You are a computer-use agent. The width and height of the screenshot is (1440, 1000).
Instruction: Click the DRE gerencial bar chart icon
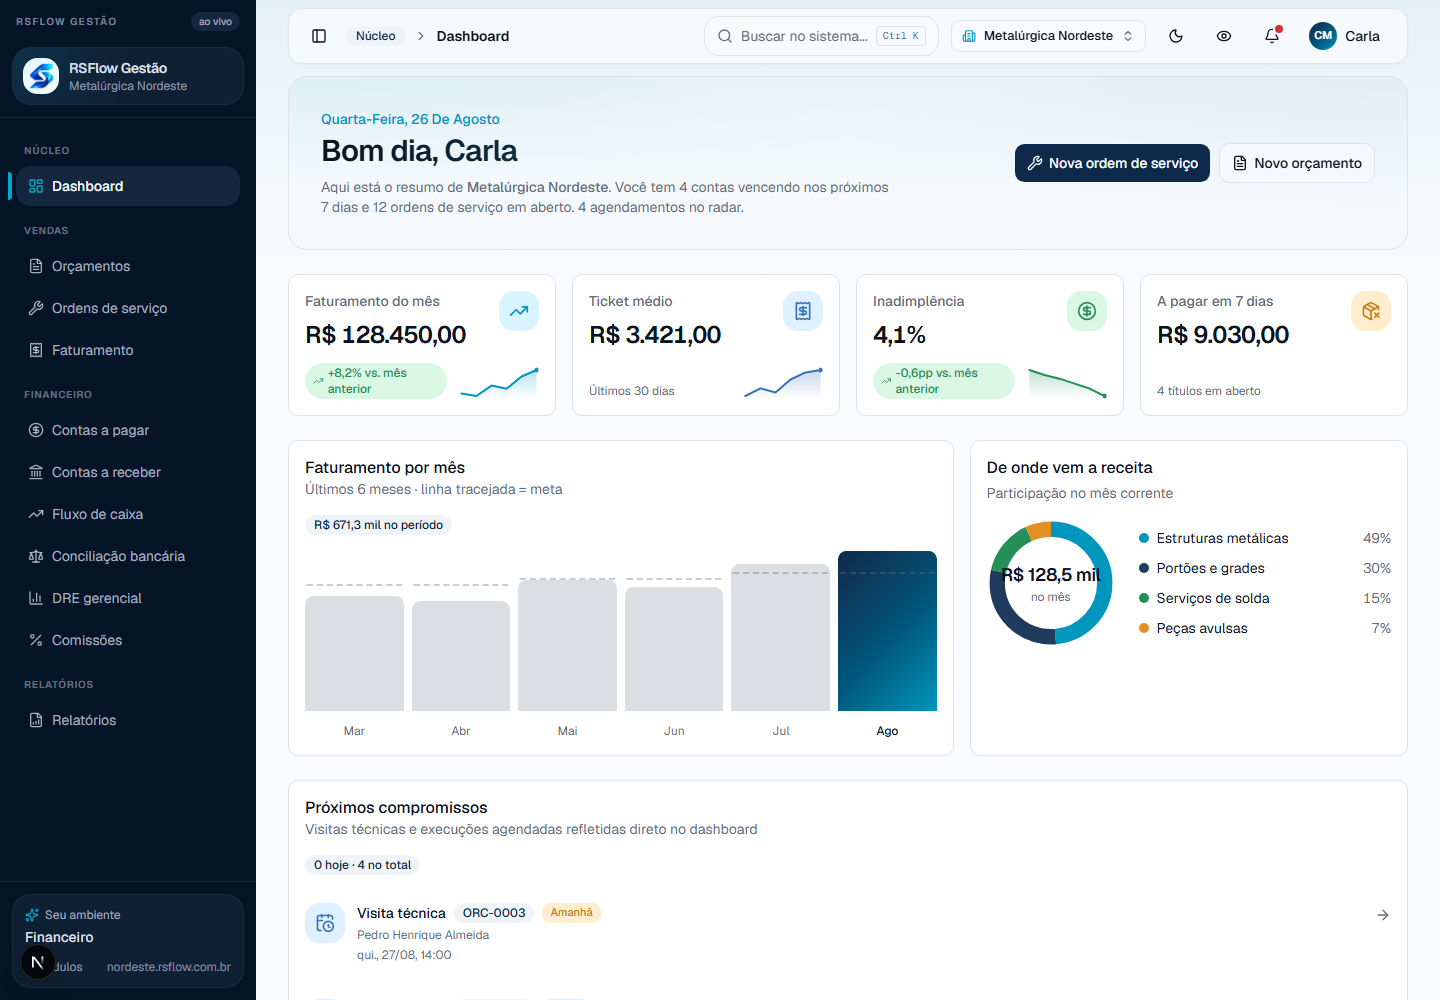click(x=36, y=598)
